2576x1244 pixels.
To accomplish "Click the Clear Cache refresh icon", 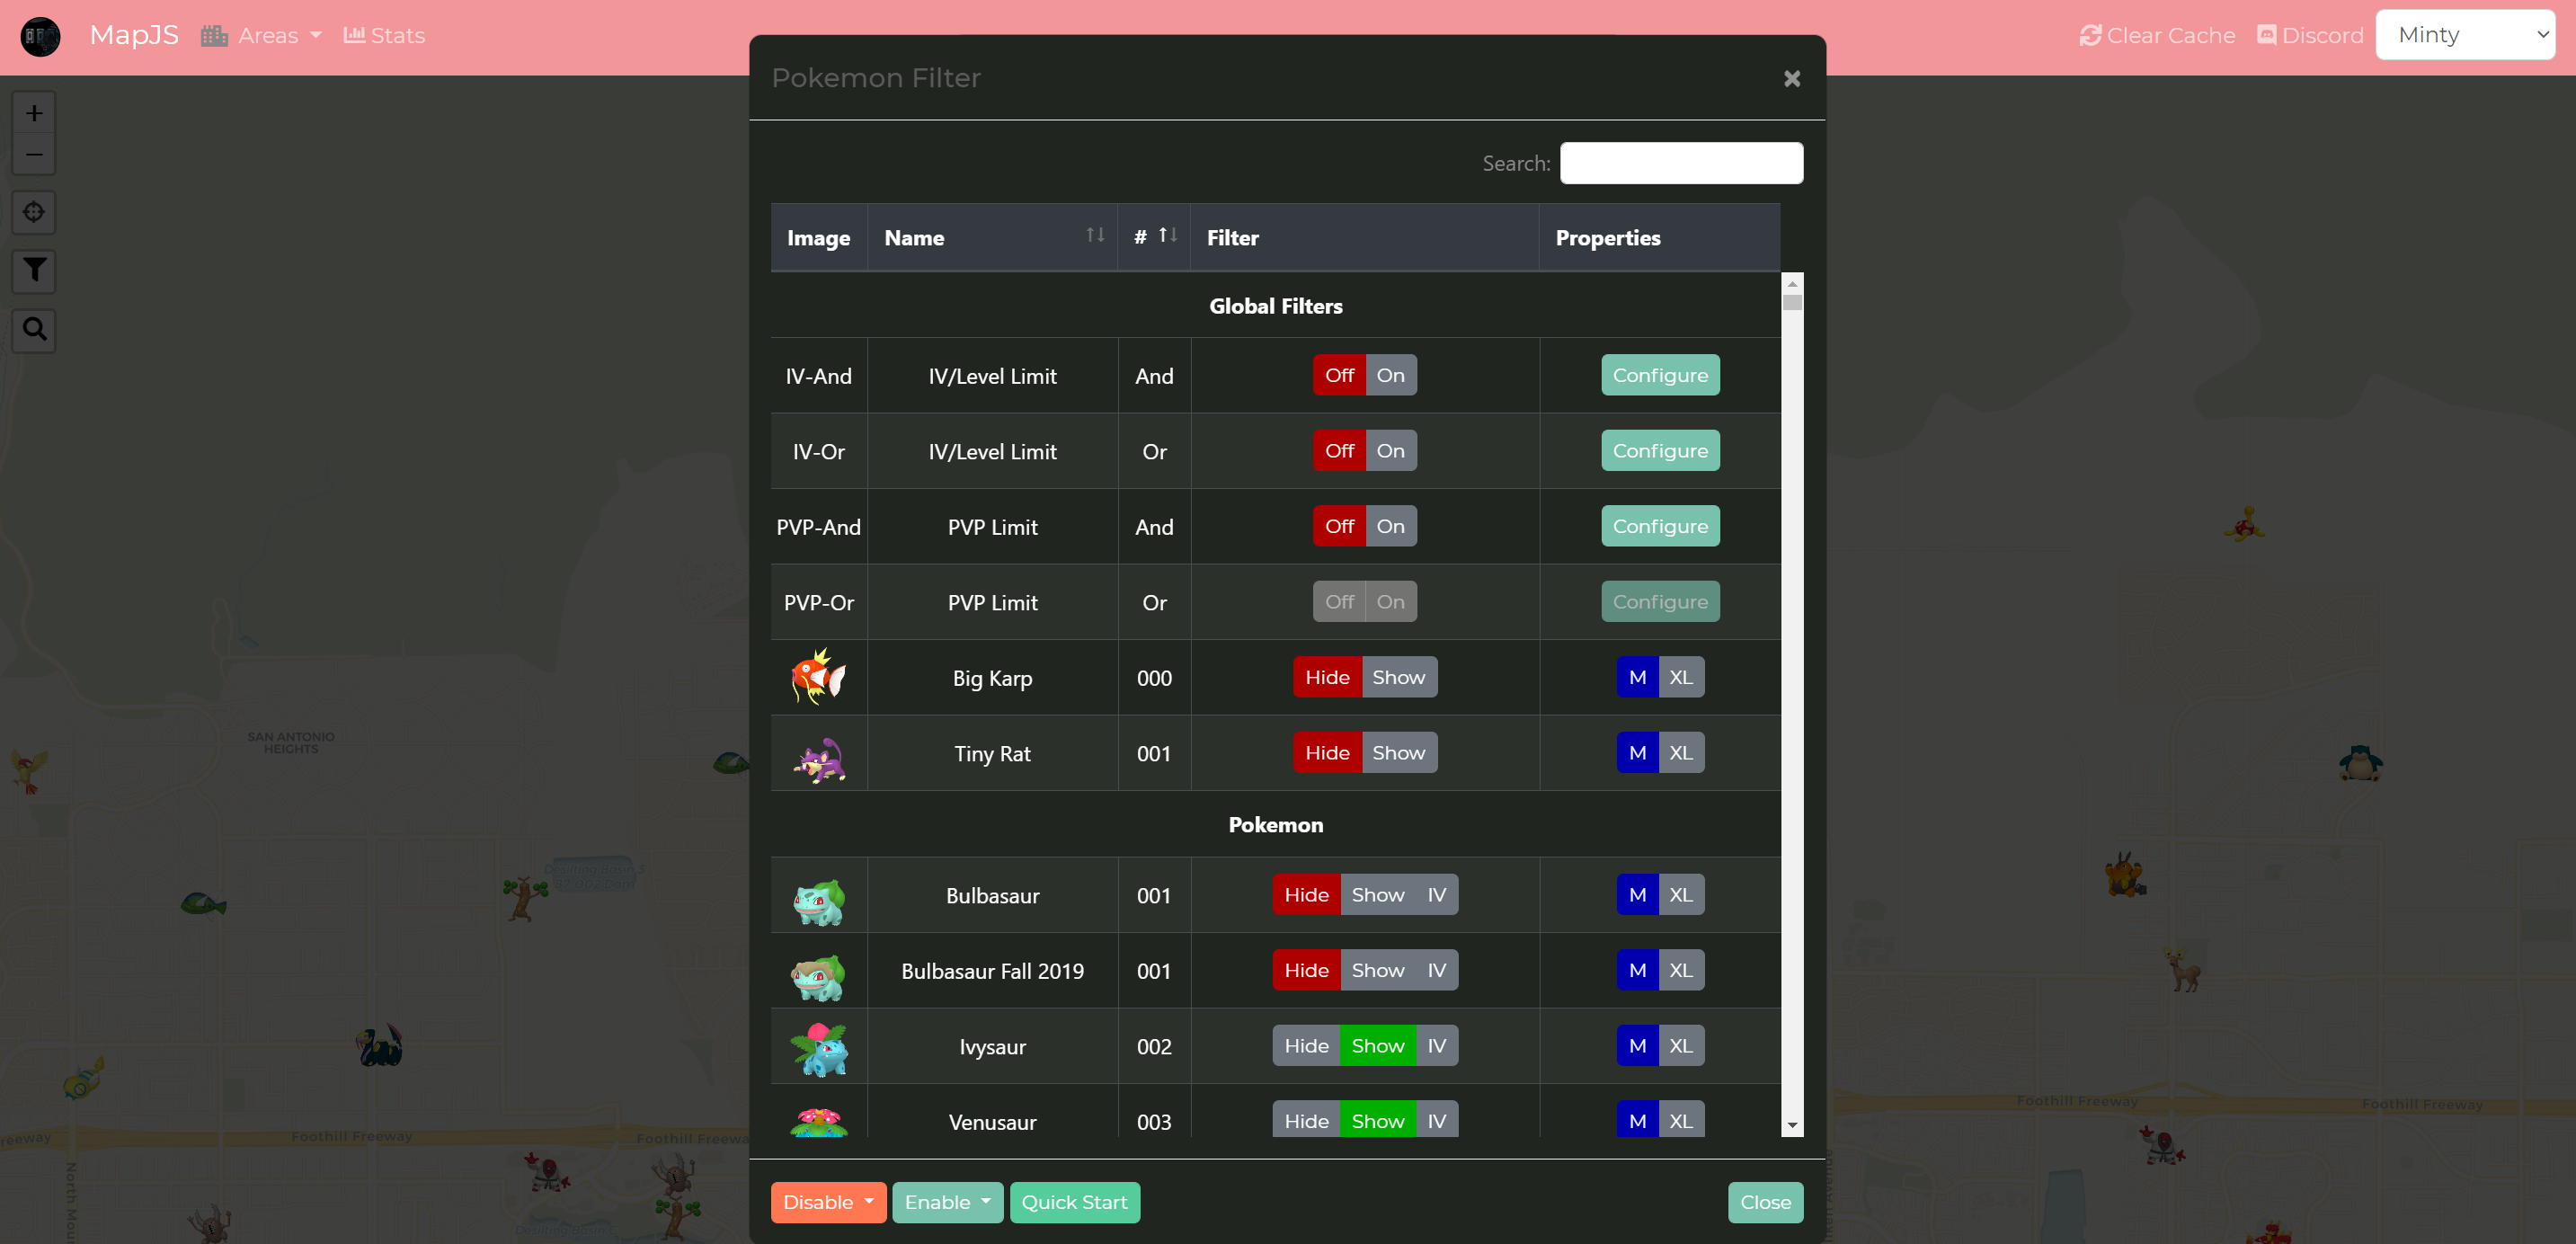I will [2089, 36].
